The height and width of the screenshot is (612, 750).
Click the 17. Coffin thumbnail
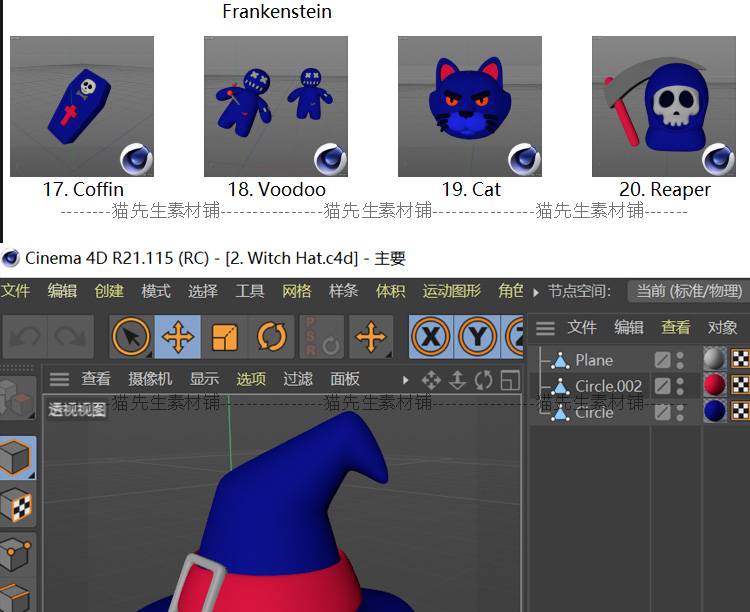pyautogui.click(x=82, y=106)
